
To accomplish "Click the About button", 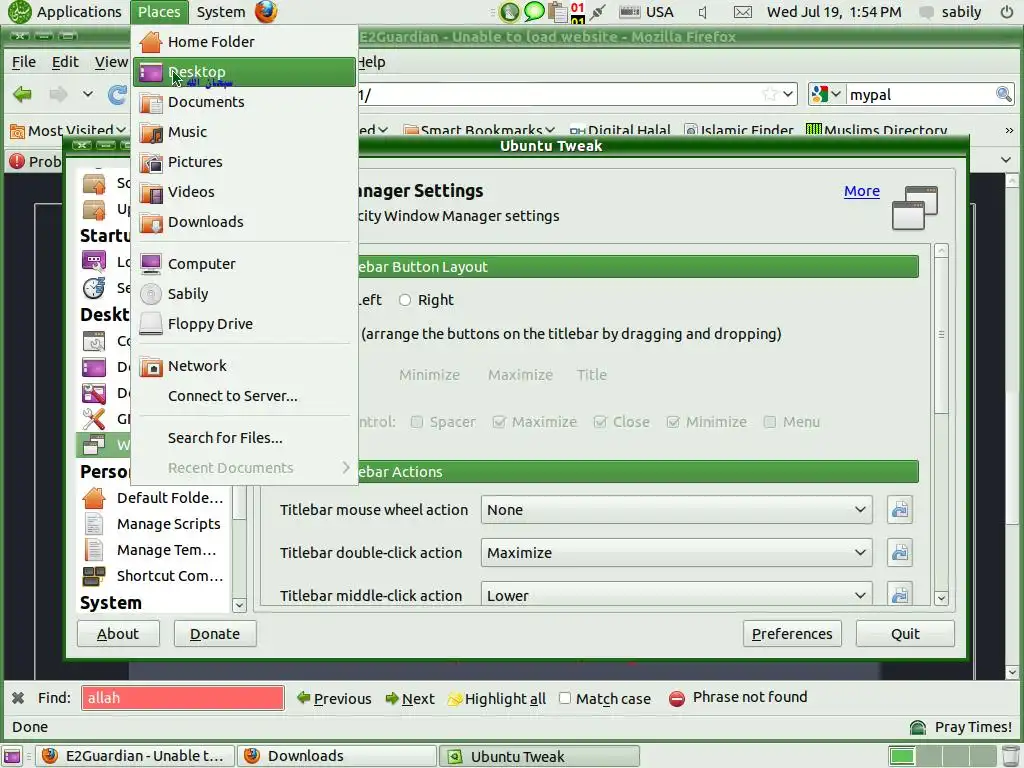I will pos(118,633).
